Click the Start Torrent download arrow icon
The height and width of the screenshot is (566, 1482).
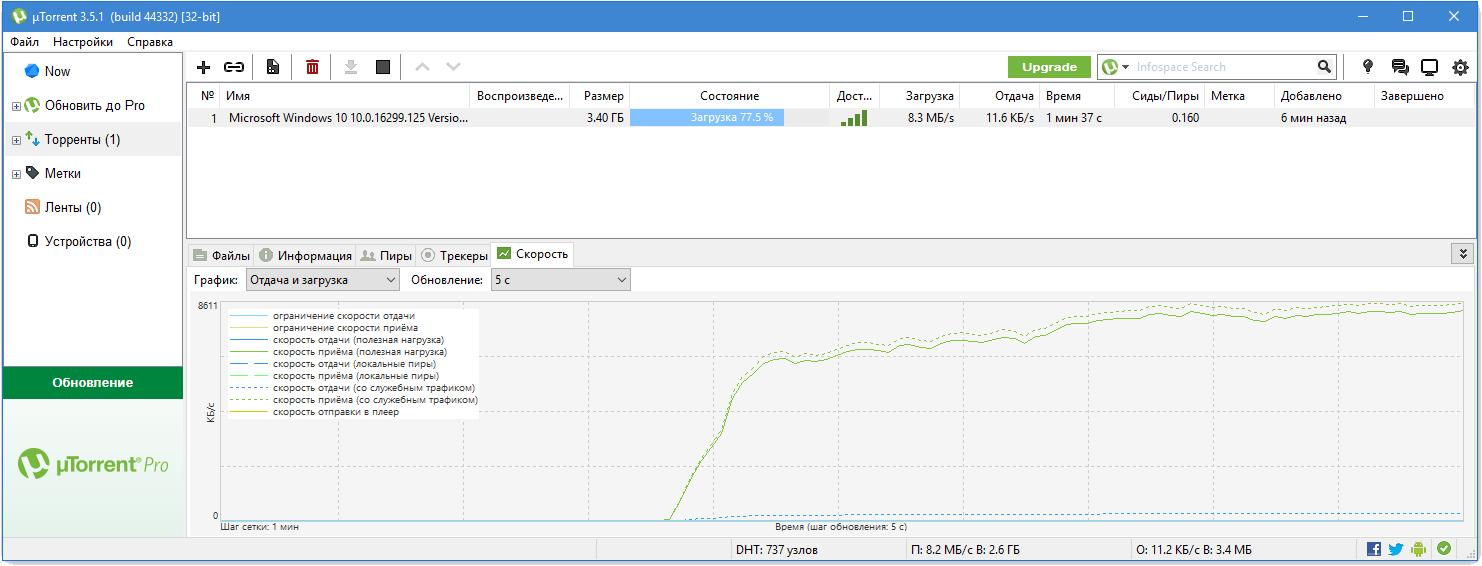(x=351, y=67)
